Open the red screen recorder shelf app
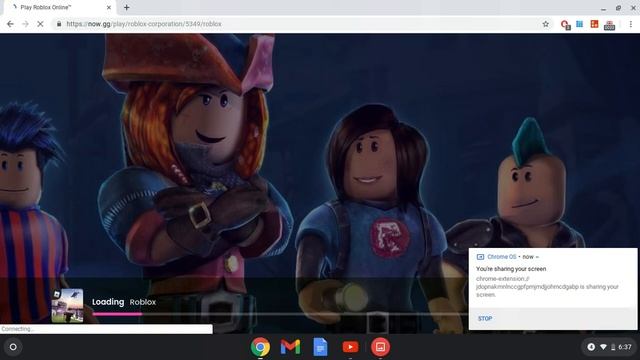This screenshot has height=360, width=640. click(380, 347)
